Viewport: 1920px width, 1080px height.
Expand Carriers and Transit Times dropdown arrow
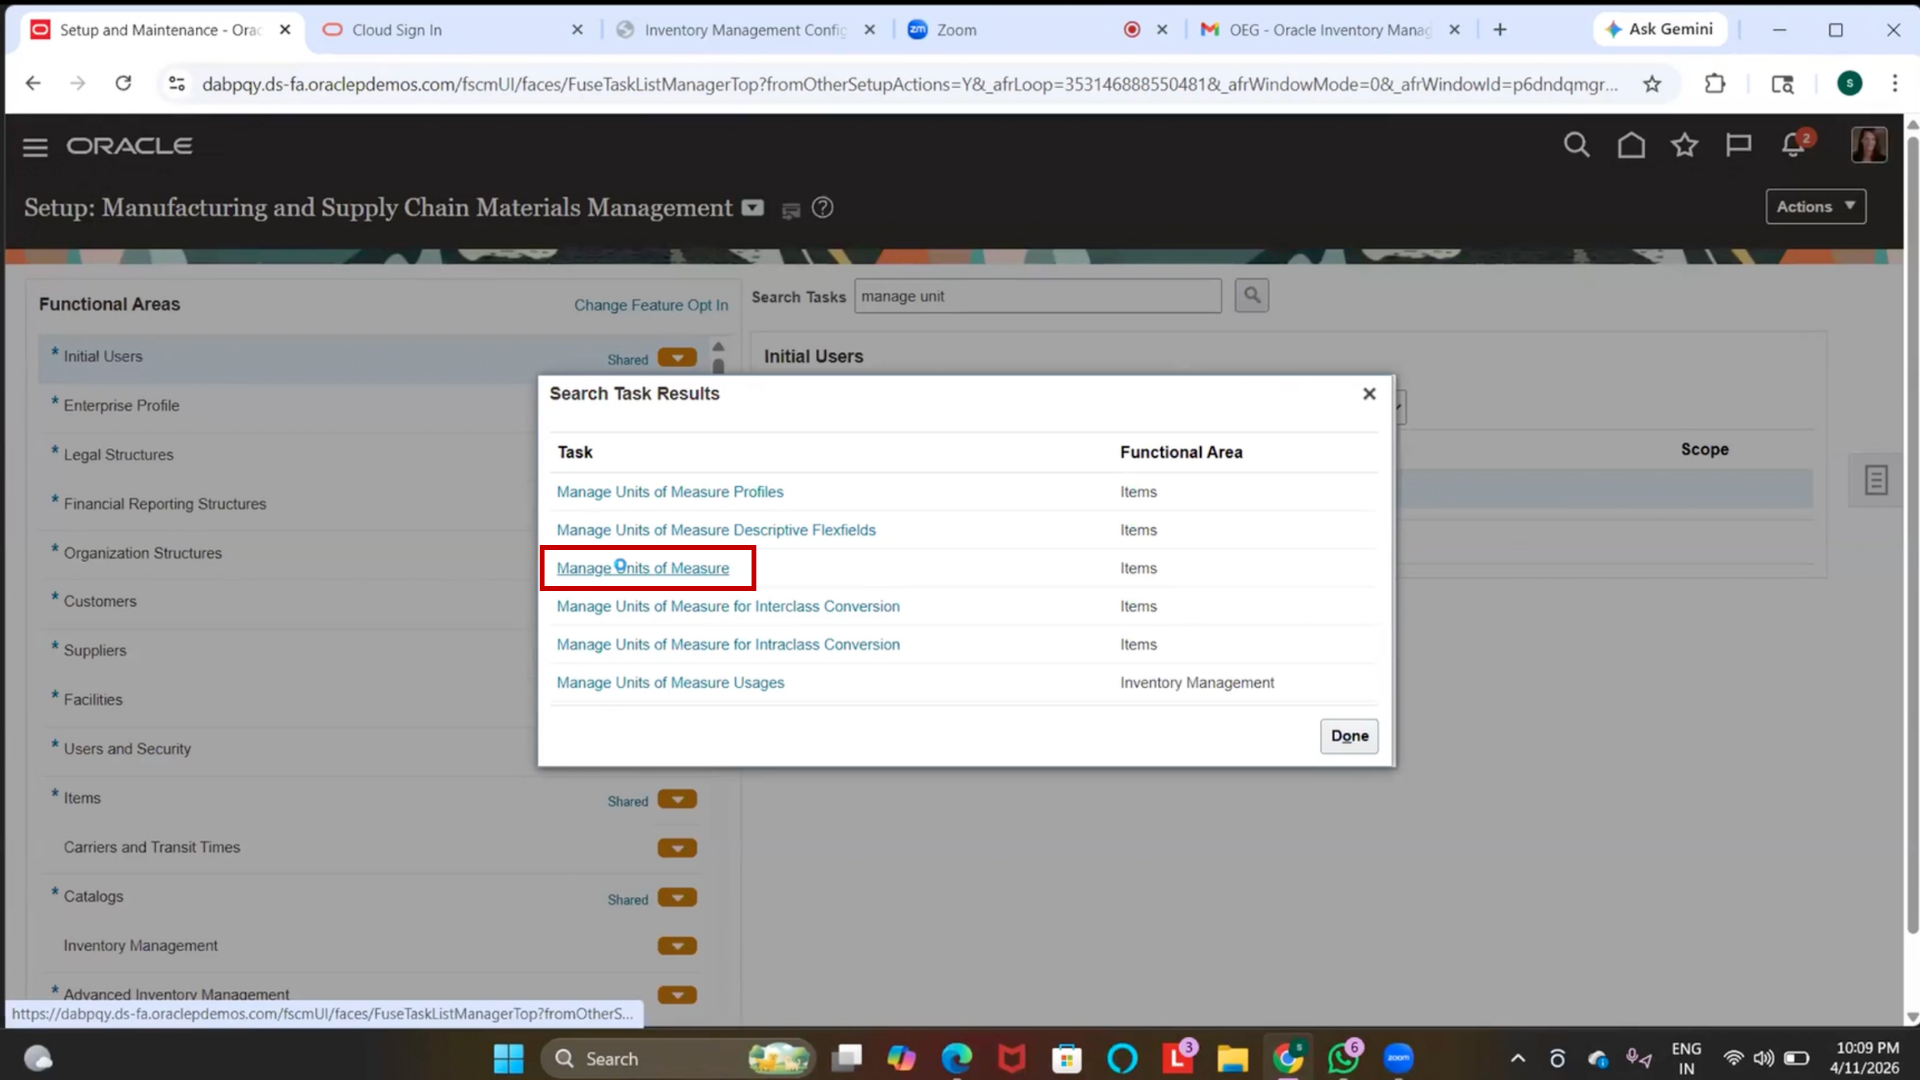click(x=677, y=849)
